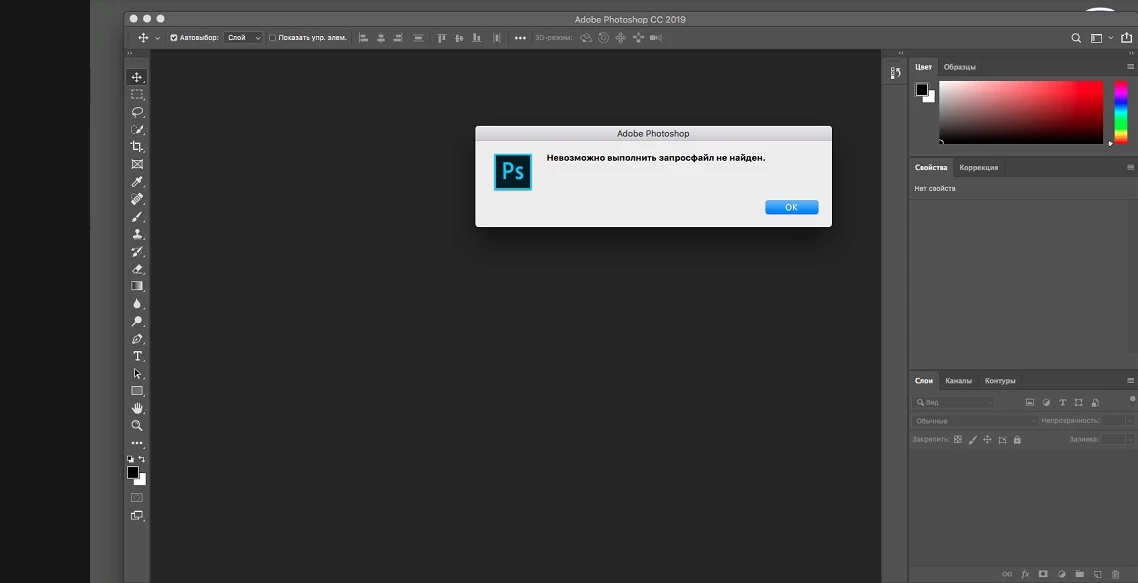Open the Слой auto-select dropdown
1138x583 pixels.
tap(242, 38)
